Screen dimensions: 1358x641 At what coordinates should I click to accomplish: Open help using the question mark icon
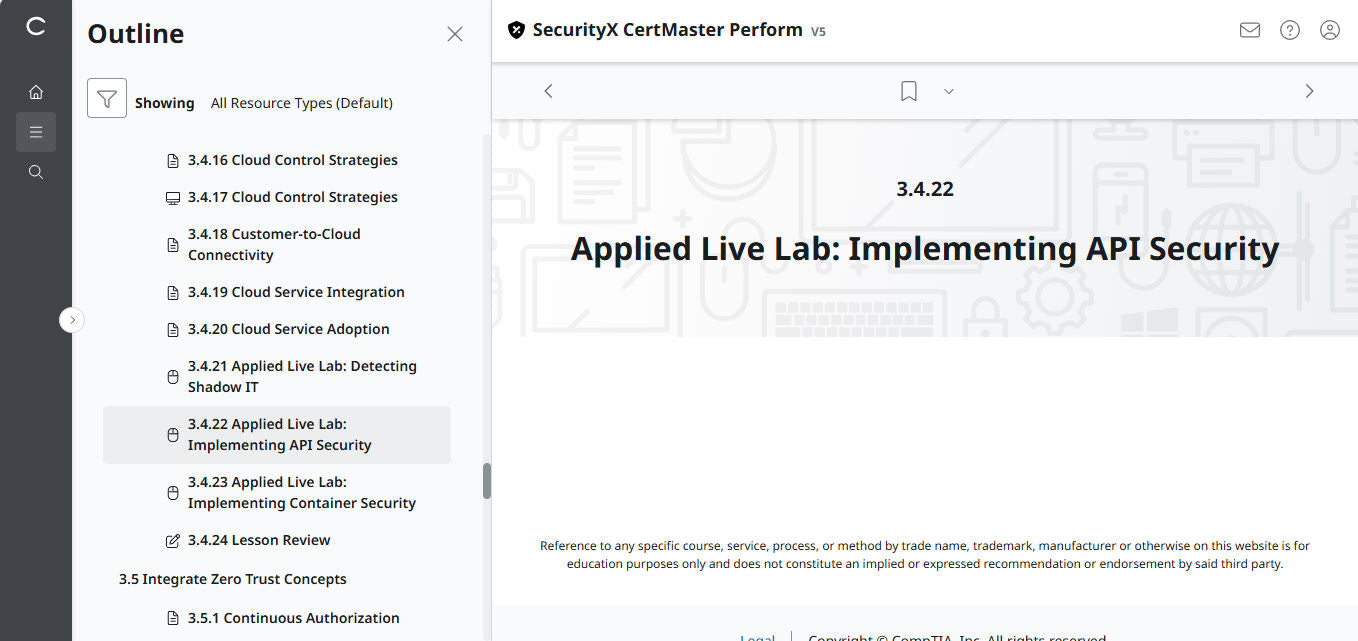tap(1289, 30)
